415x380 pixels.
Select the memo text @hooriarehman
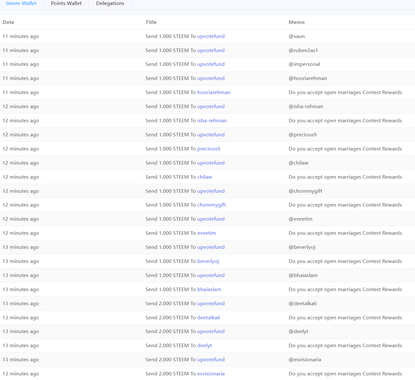(308, 78)
